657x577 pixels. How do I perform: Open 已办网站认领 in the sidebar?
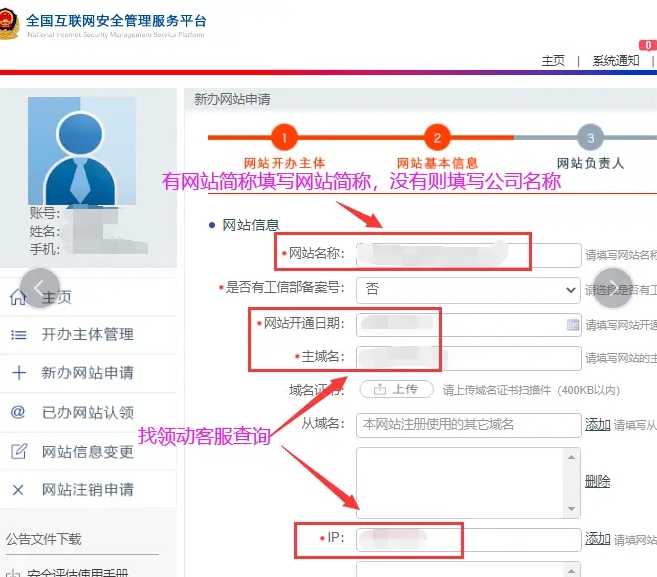click(88, 412)
